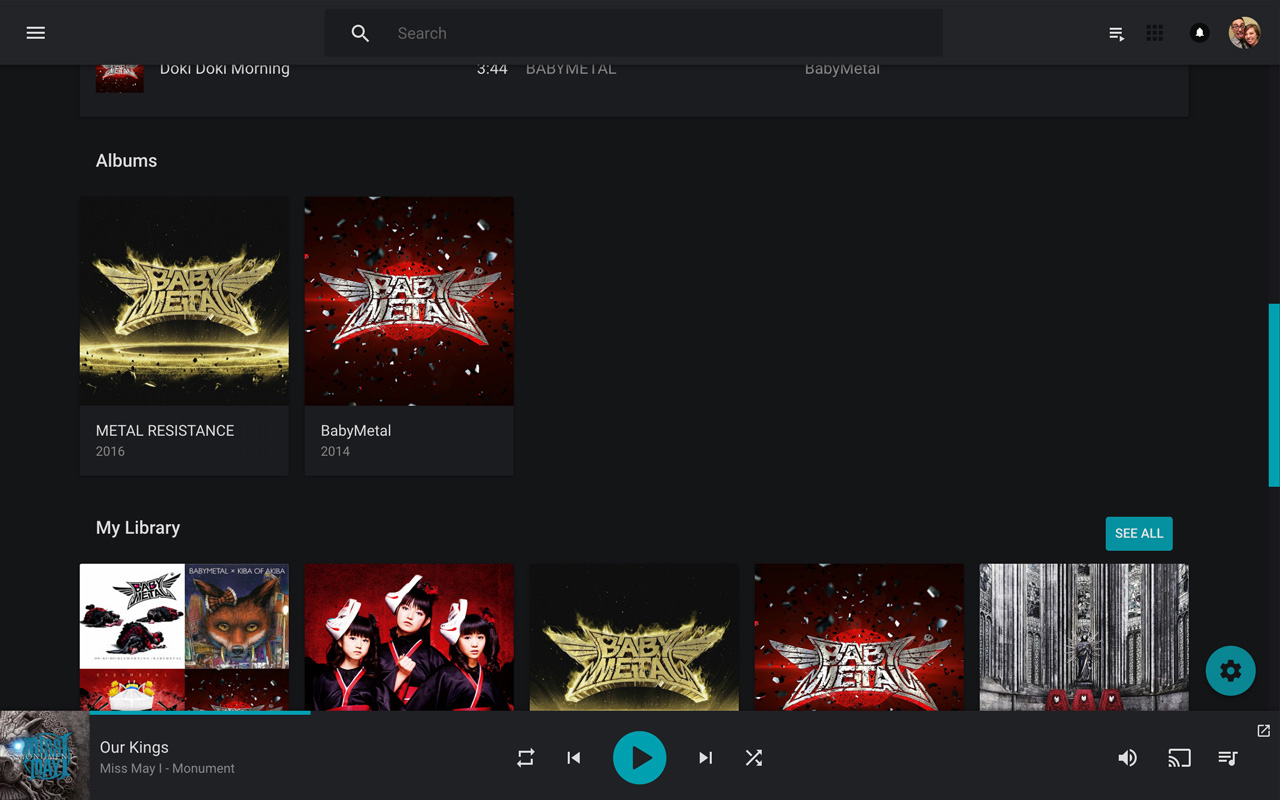Open the hamburger navigation menu

pos(36,33)
